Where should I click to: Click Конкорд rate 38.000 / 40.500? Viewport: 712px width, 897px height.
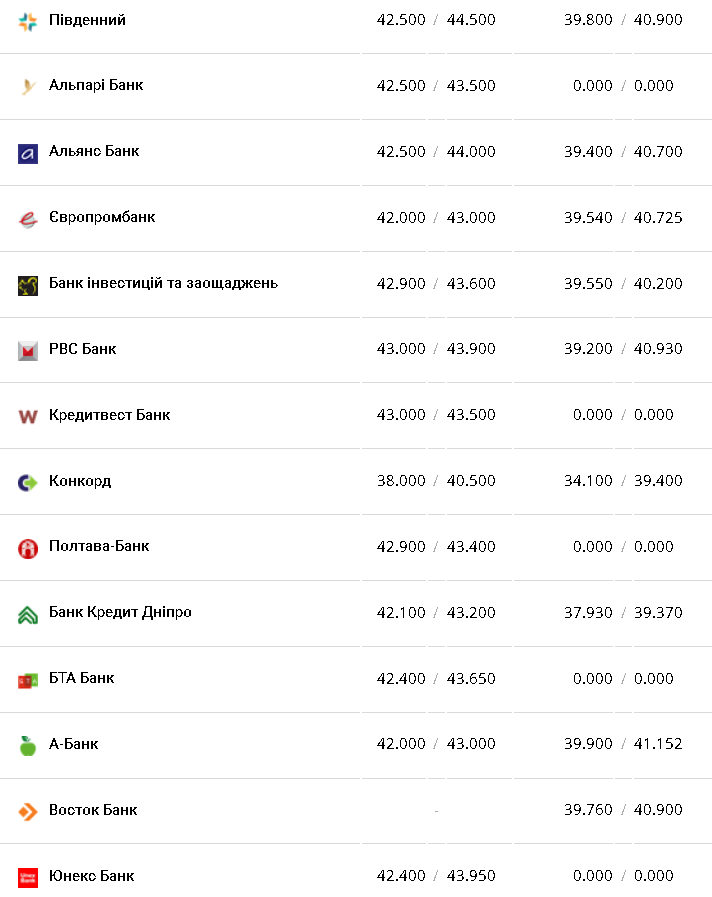point(435,481)
